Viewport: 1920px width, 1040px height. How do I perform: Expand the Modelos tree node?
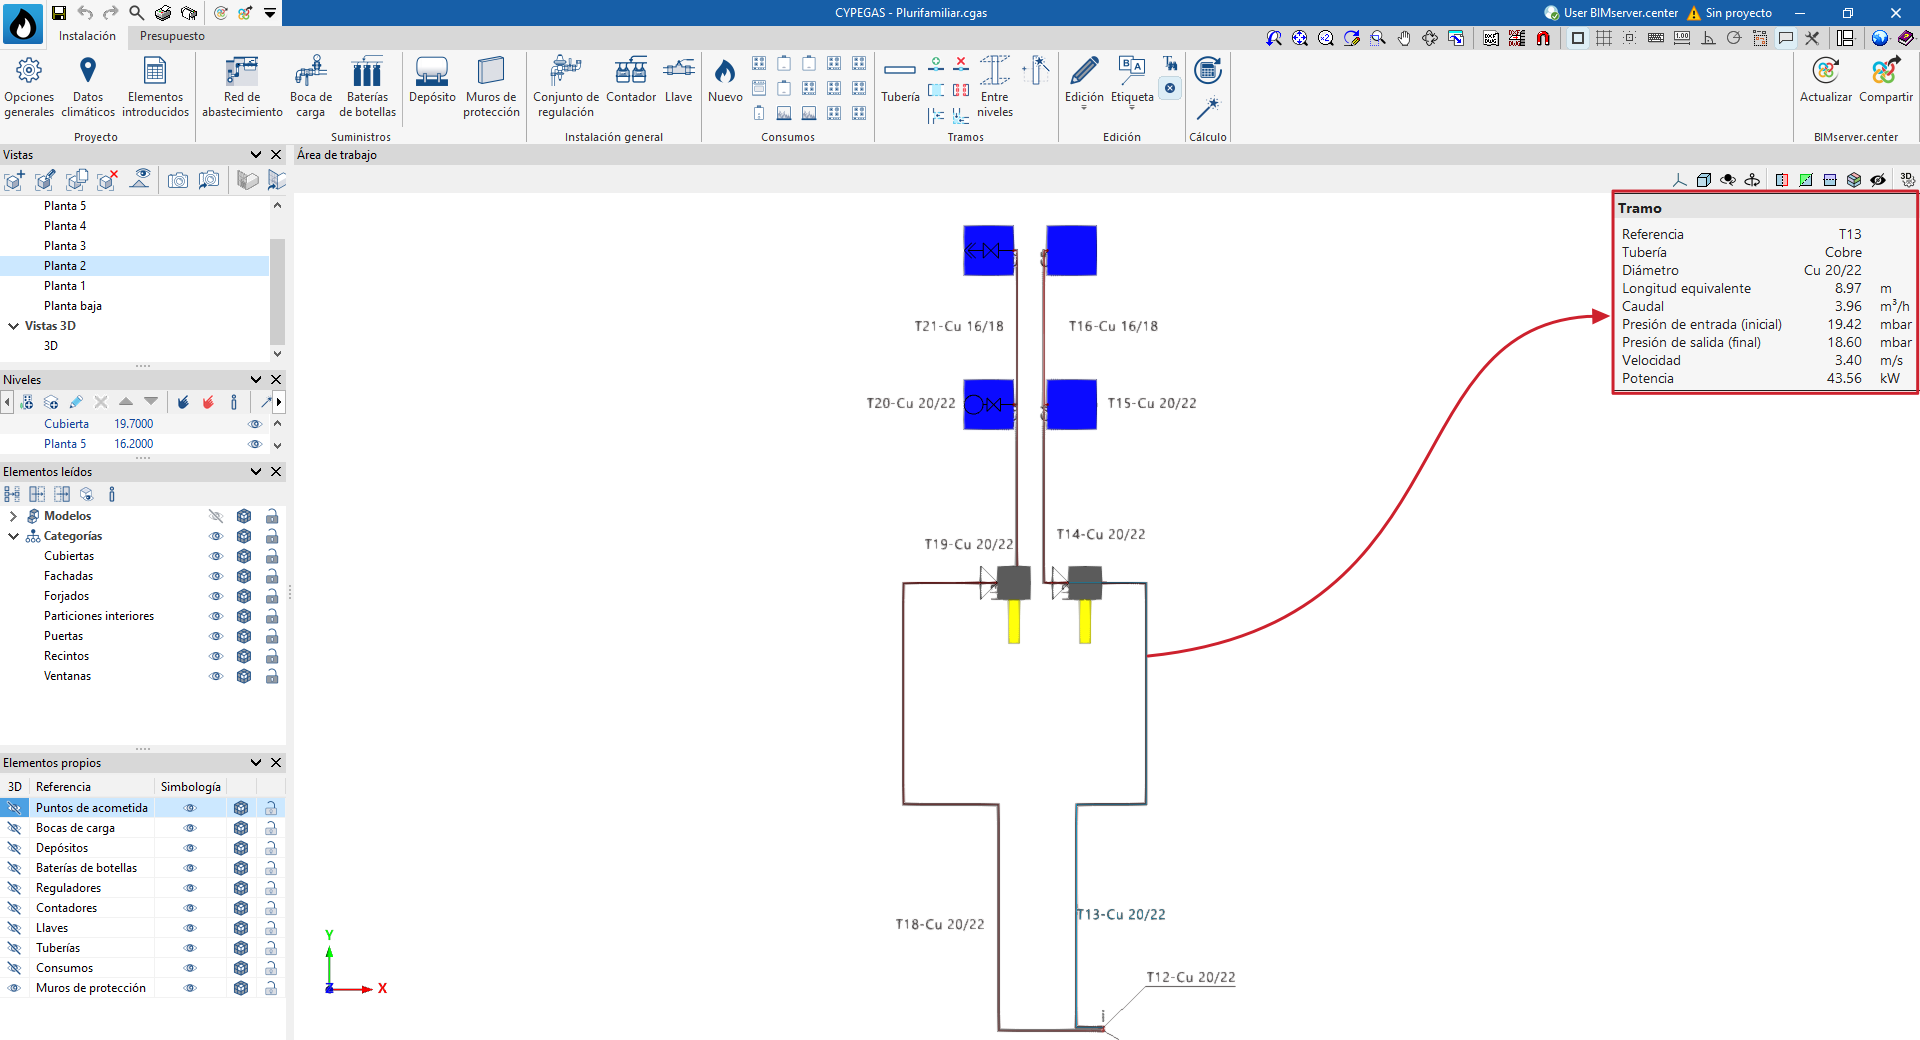click(13, 516)
